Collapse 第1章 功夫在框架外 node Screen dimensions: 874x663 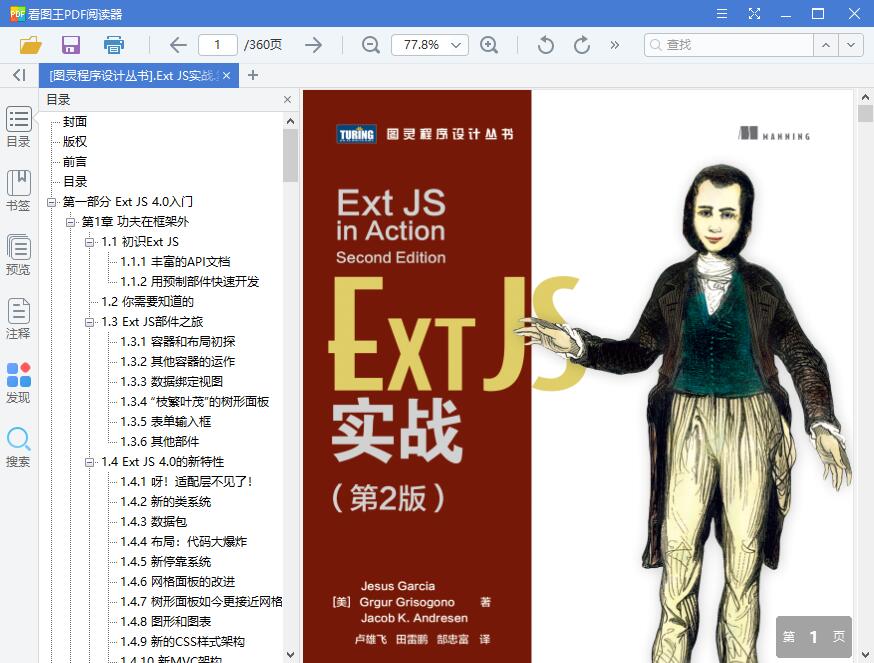71,222
